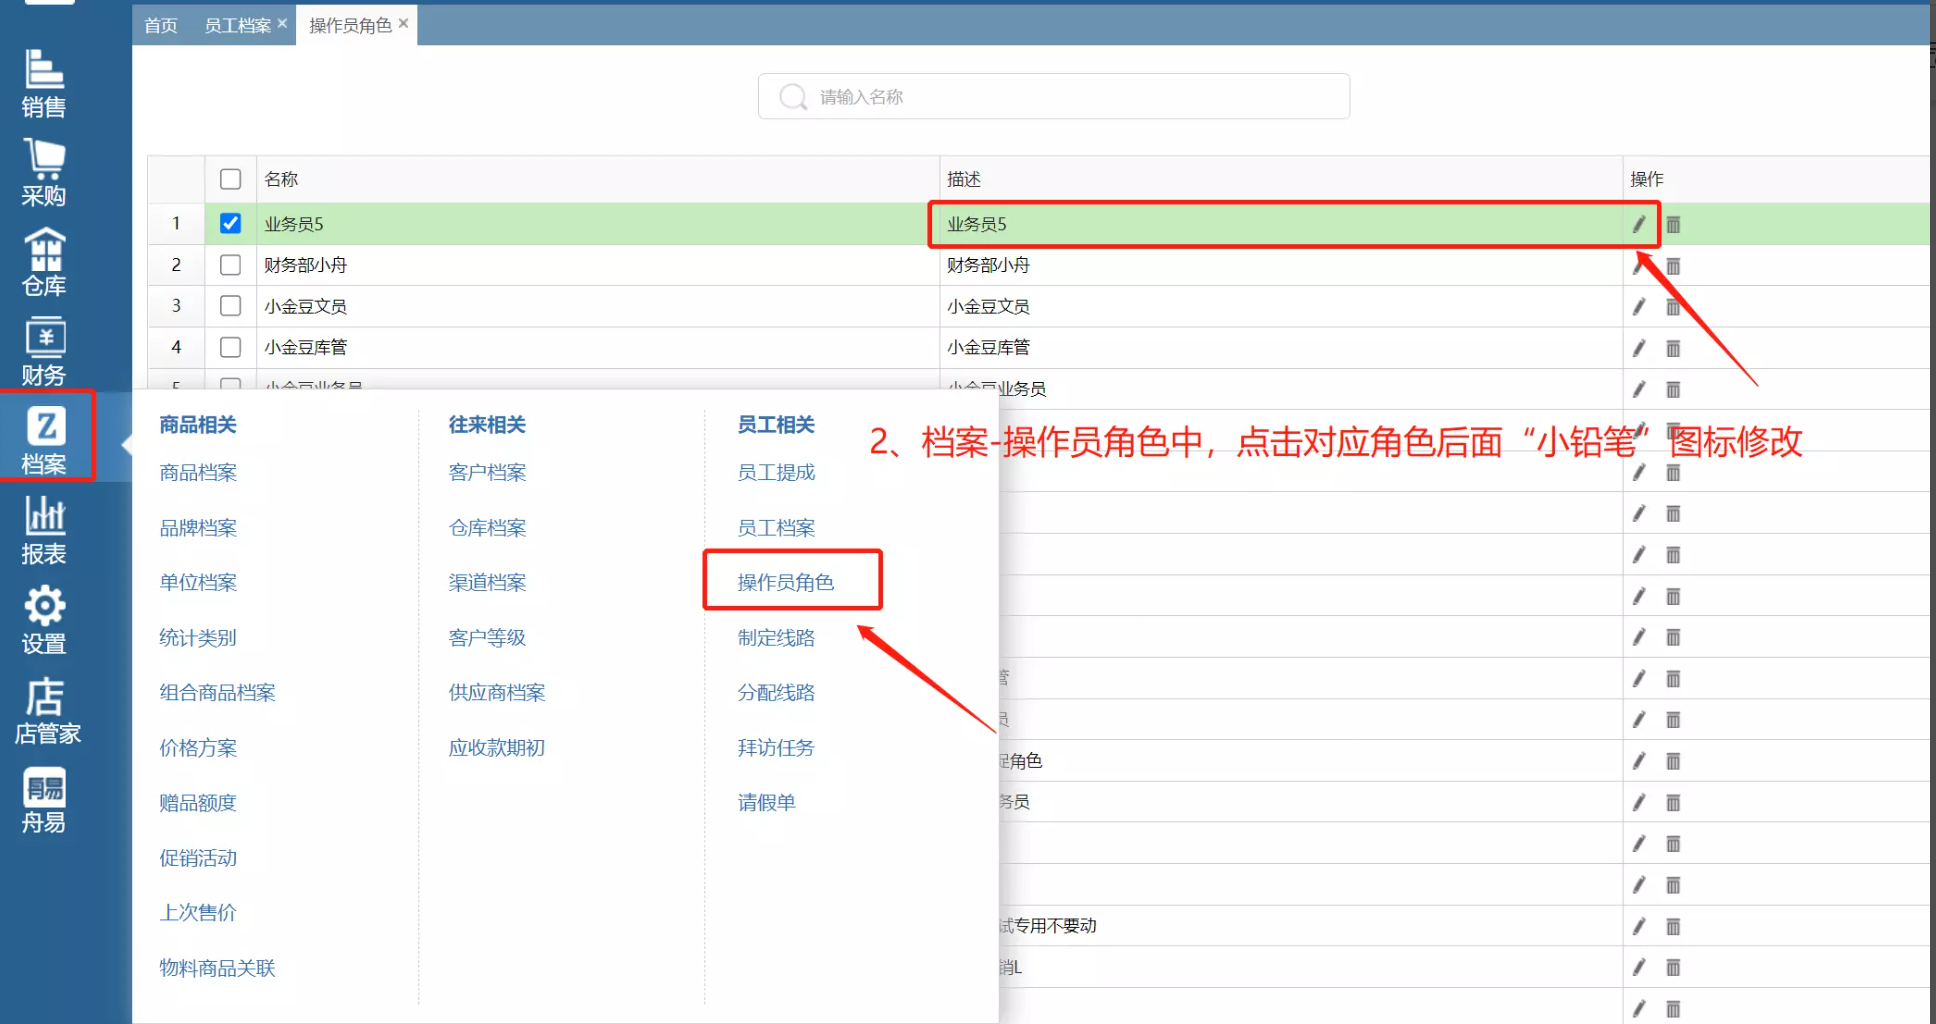Open the 仓库 warehouse module
The height and width of the screenshot is (1024, 1936).
click(x=44, y=262)
